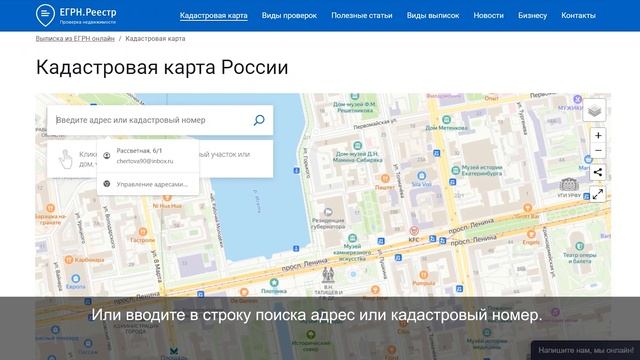Screen dimensions: 640x360
Task: Click the Пашtet restaurant marker
Action: [385, 178]
